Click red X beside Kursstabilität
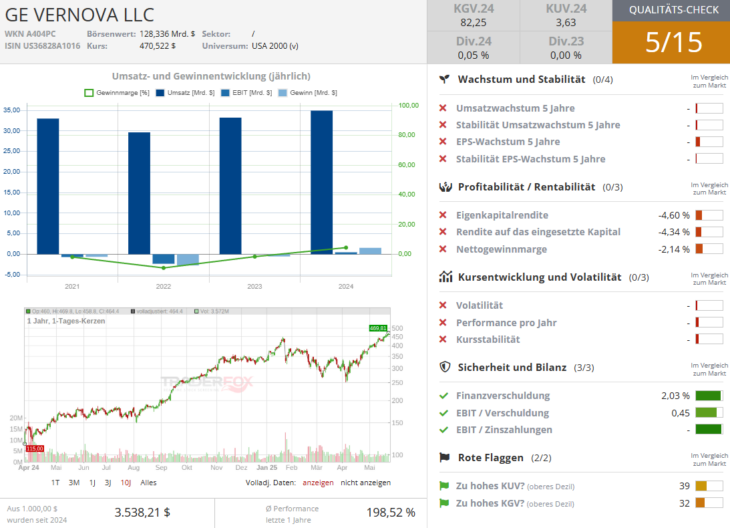 (x=443, y=339)
